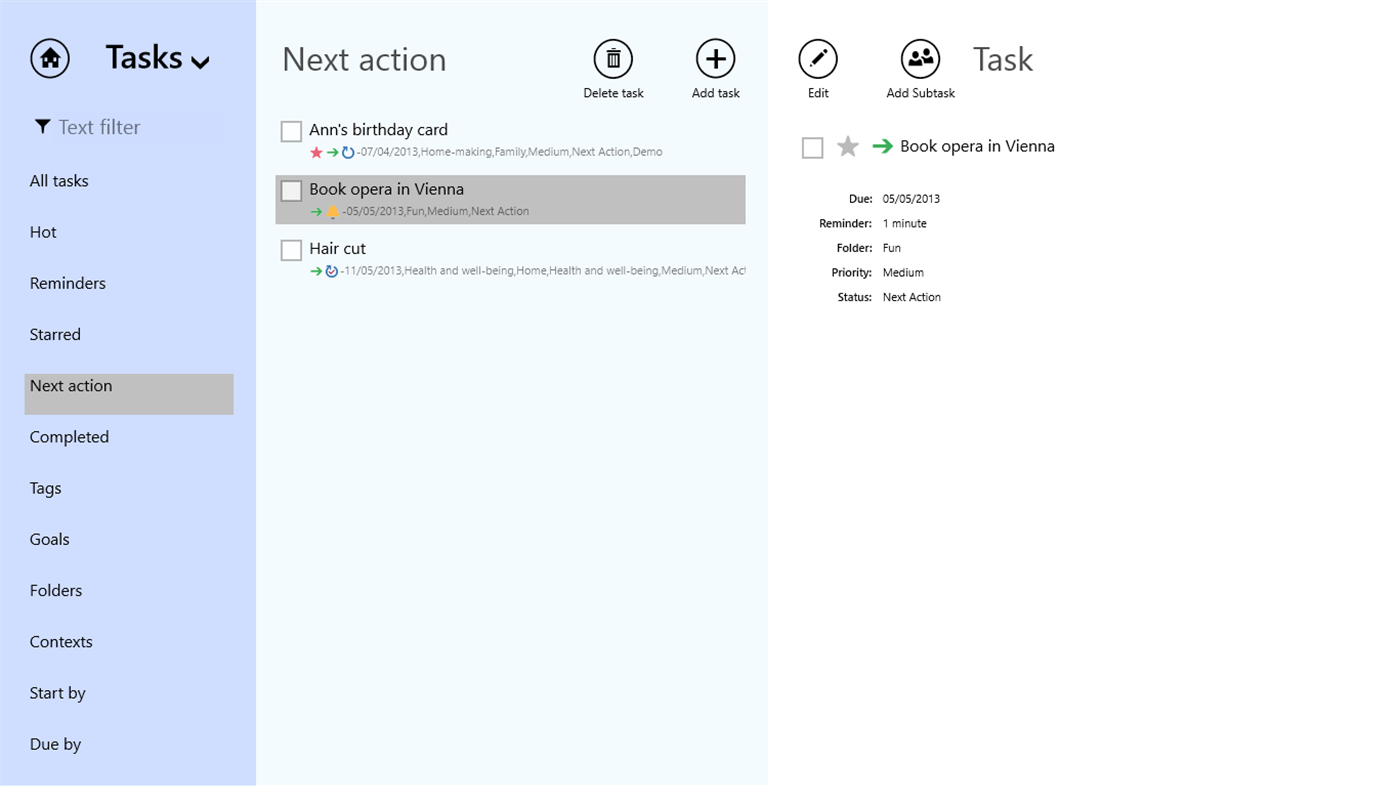Click green arrow in task detail header

882,146
